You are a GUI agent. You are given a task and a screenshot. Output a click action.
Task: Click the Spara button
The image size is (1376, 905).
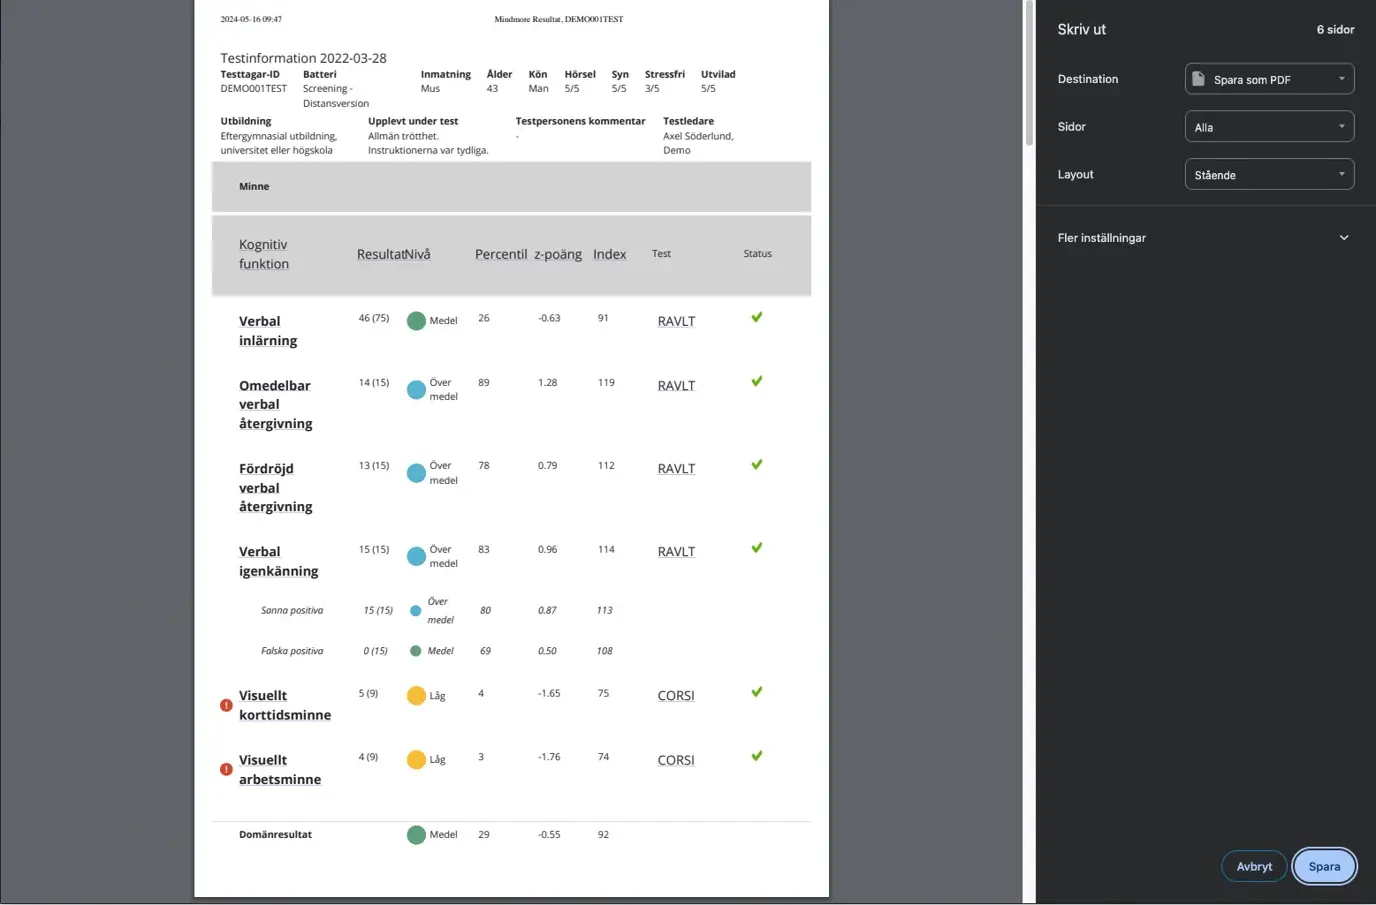[x=1323, y=866]
